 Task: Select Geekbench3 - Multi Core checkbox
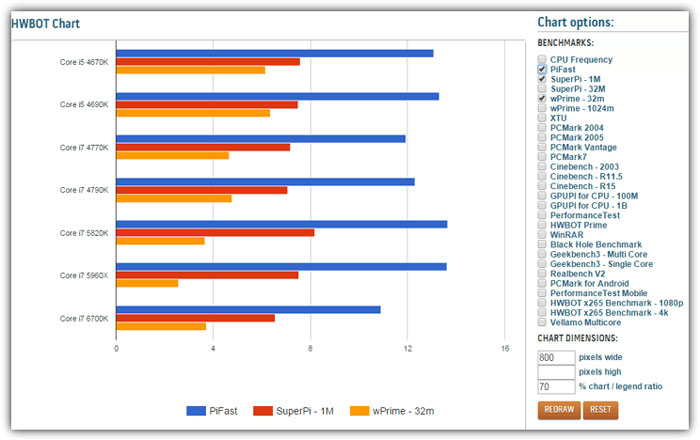coord(542,253)
